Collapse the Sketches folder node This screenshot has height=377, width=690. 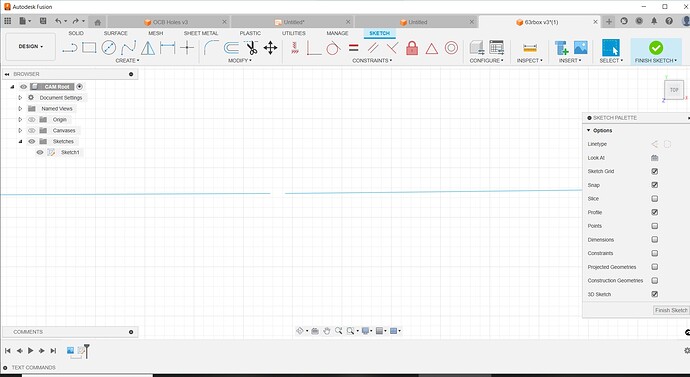point(20,141)
